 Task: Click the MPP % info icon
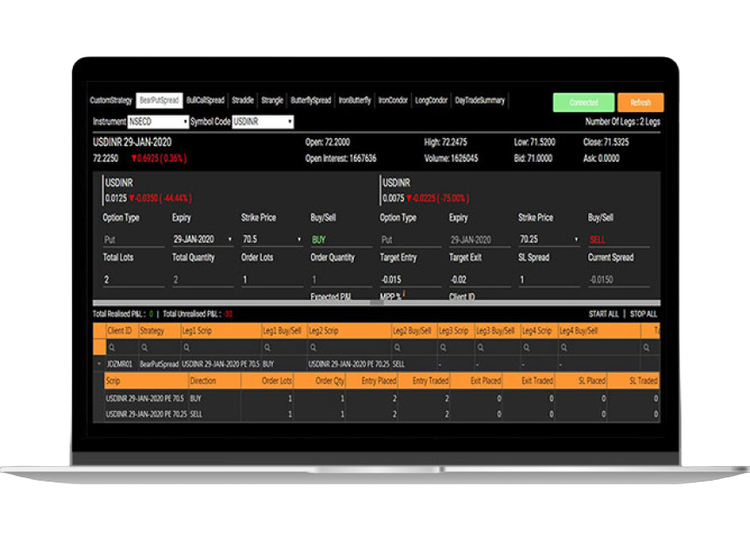point(405,294)
